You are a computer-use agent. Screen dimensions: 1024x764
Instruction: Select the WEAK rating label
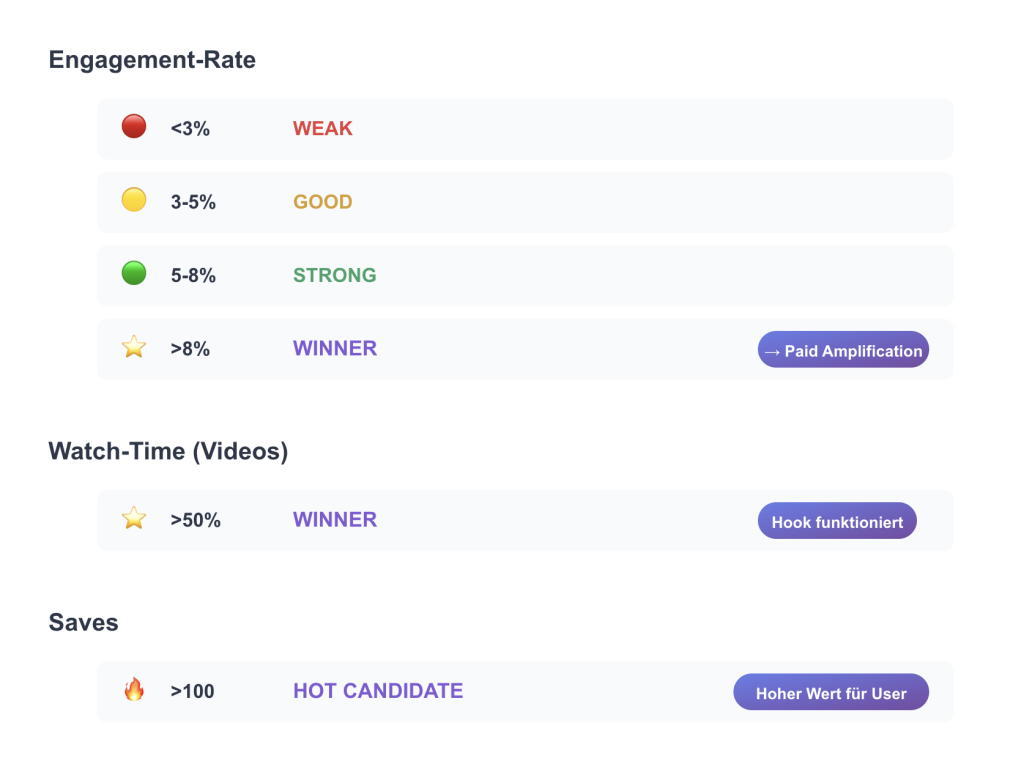tap(322, 128)
